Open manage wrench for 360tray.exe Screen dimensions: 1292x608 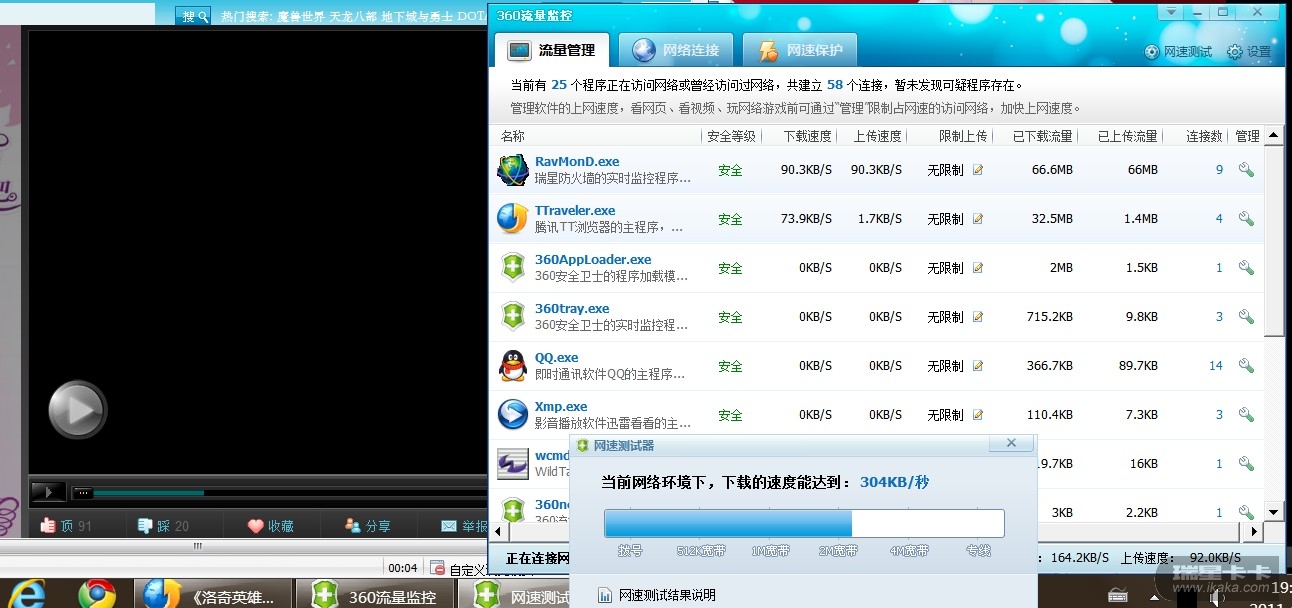pyautogui.click(x=1246, y=317)
